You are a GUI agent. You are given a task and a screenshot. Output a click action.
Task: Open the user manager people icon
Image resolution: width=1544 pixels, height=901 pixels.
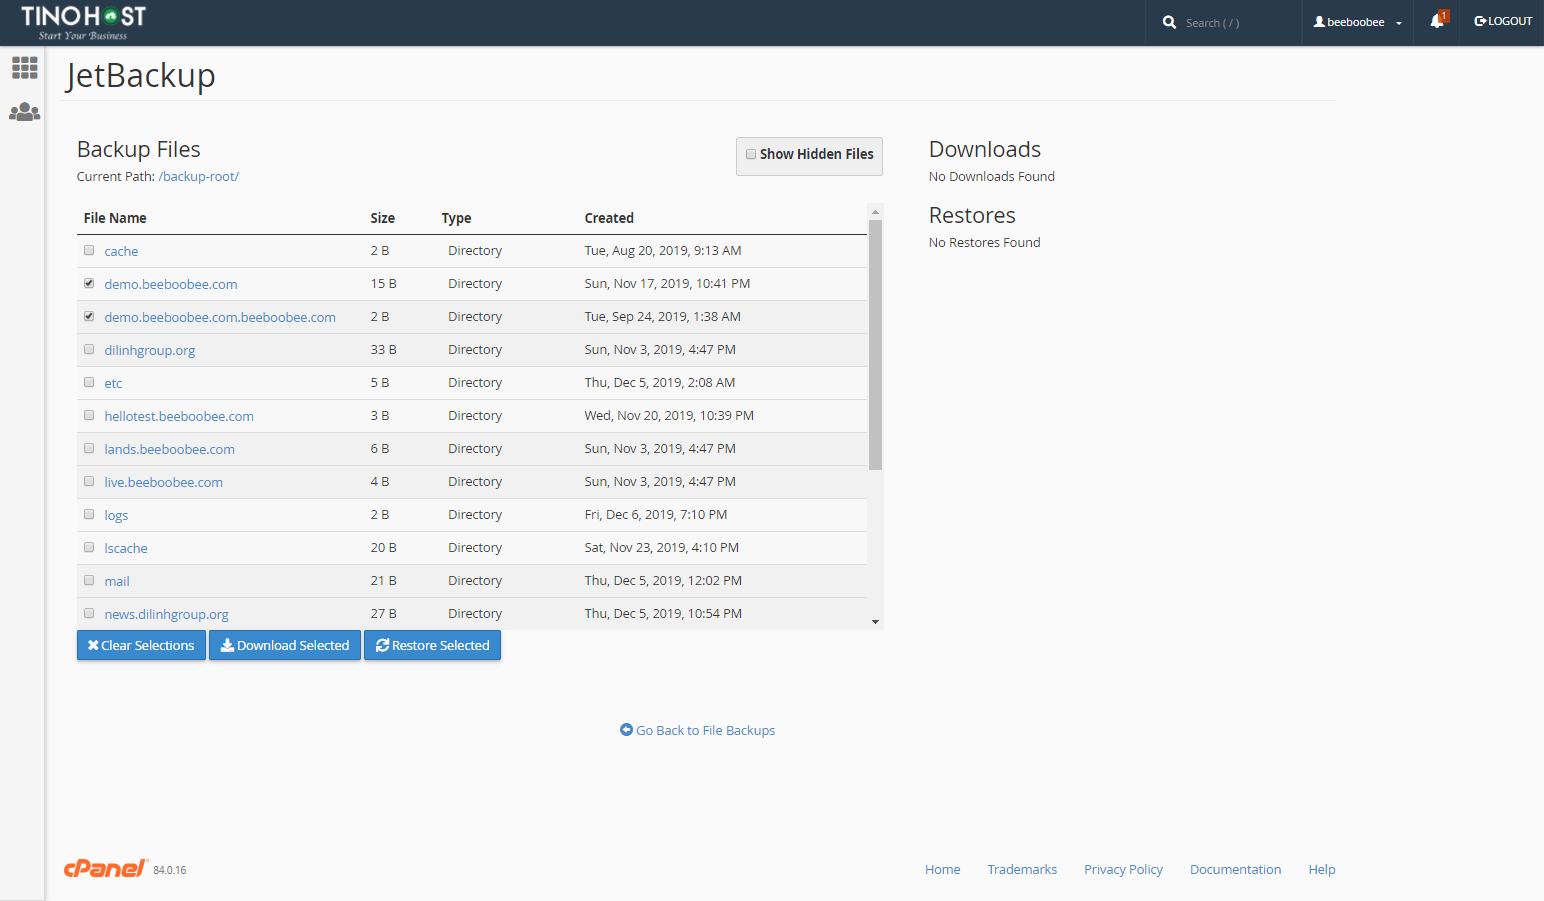click(x=24, y=112)
